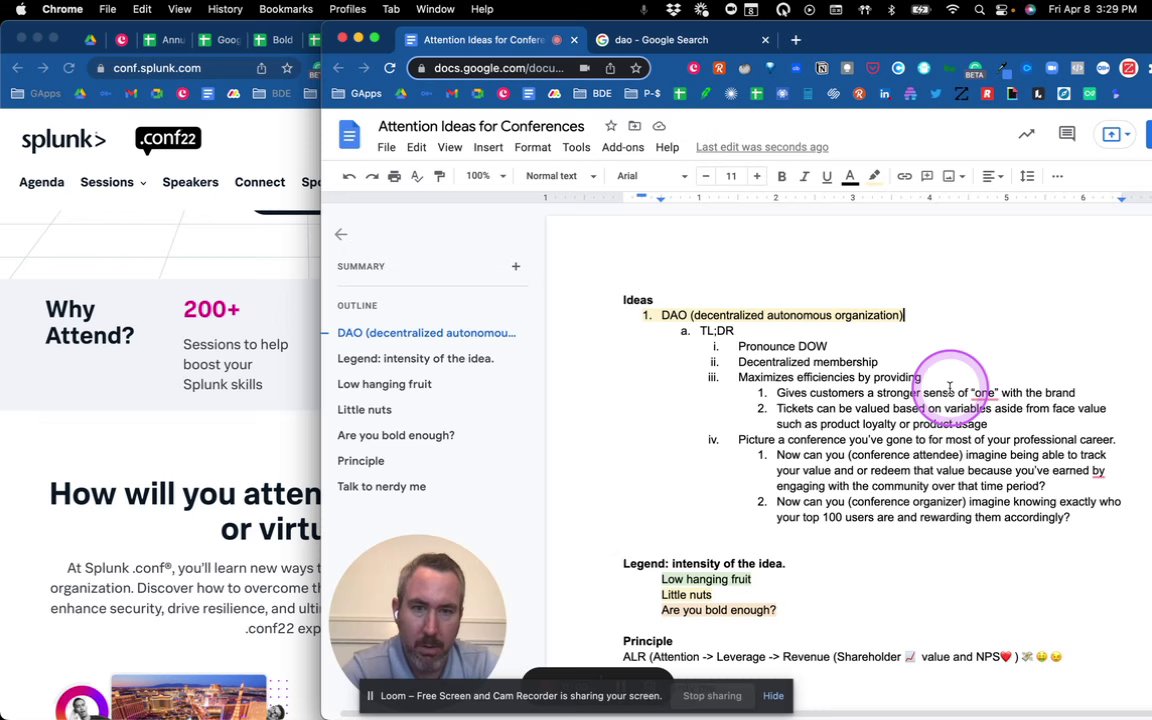Add a summary with the plus icon
This screenshot has height=720, width=1152.
click(516, 266)
